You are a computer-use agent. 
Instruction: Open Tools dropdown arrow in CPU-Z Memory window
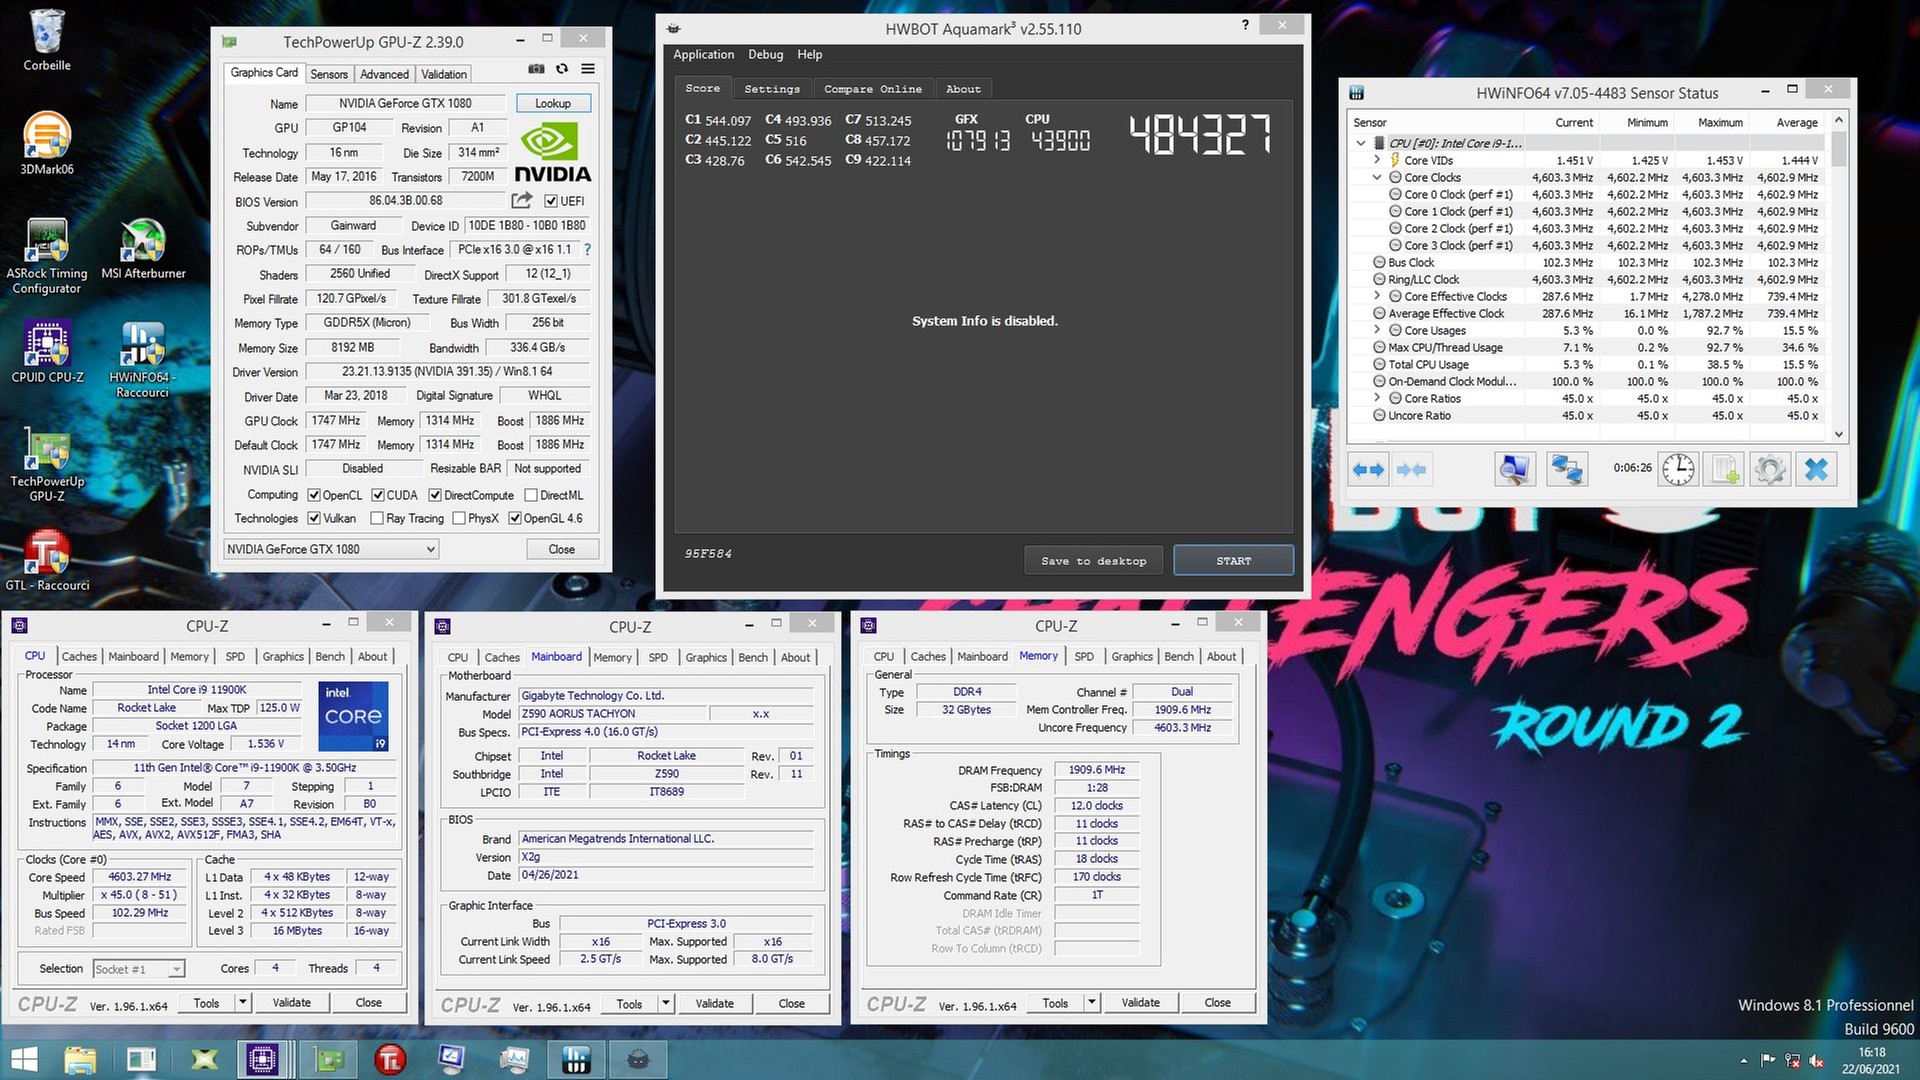pos(1092,1002)
